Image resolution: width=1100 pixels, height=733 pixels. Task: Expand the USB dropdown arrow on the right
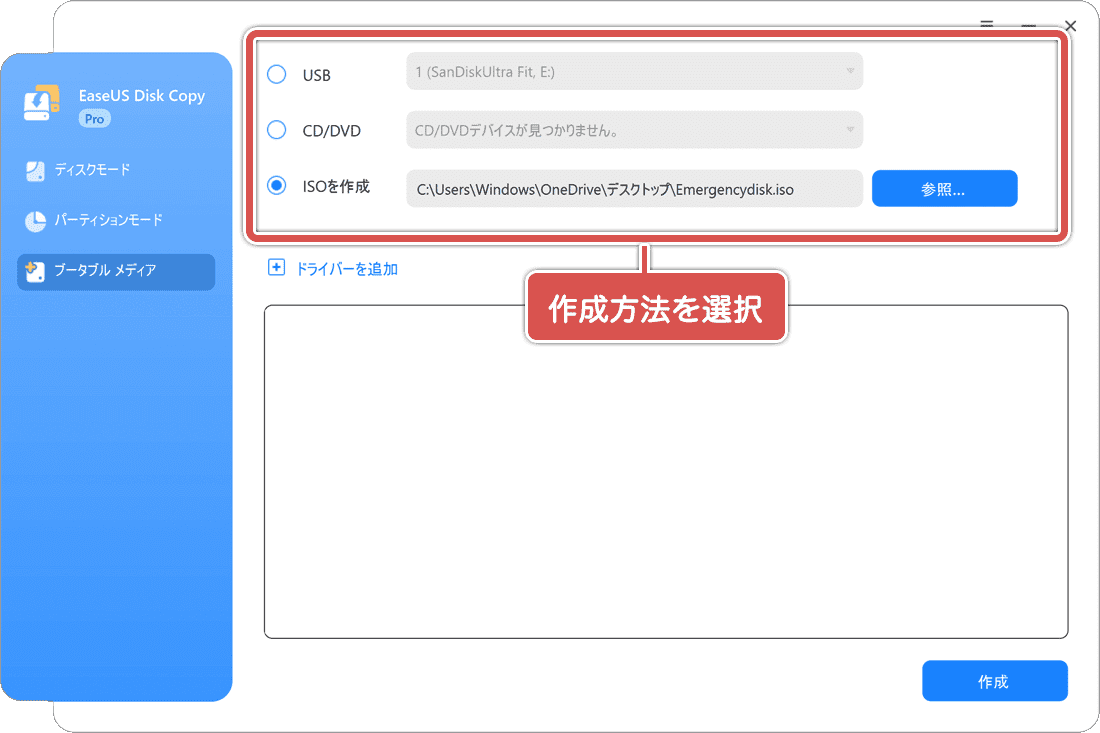(x=850, y=72)
